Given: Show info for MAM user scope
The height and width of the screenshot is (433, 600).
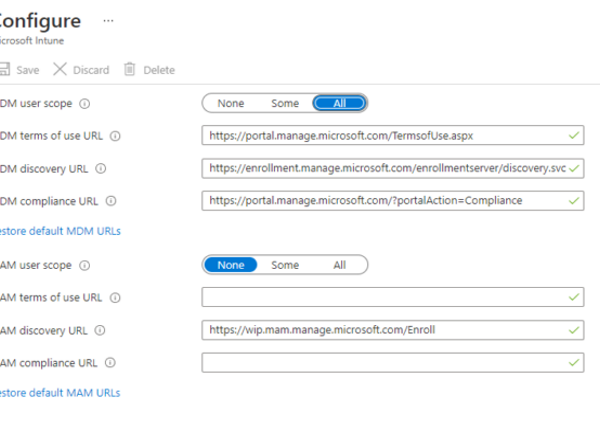Looking at the screenshot, I should pos(85,265).
